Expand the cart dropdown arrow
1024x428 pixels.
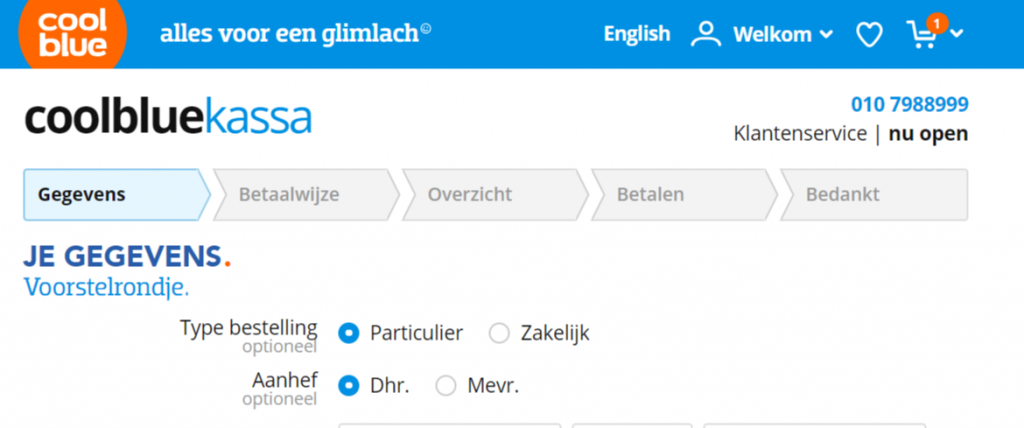(957, 33)
